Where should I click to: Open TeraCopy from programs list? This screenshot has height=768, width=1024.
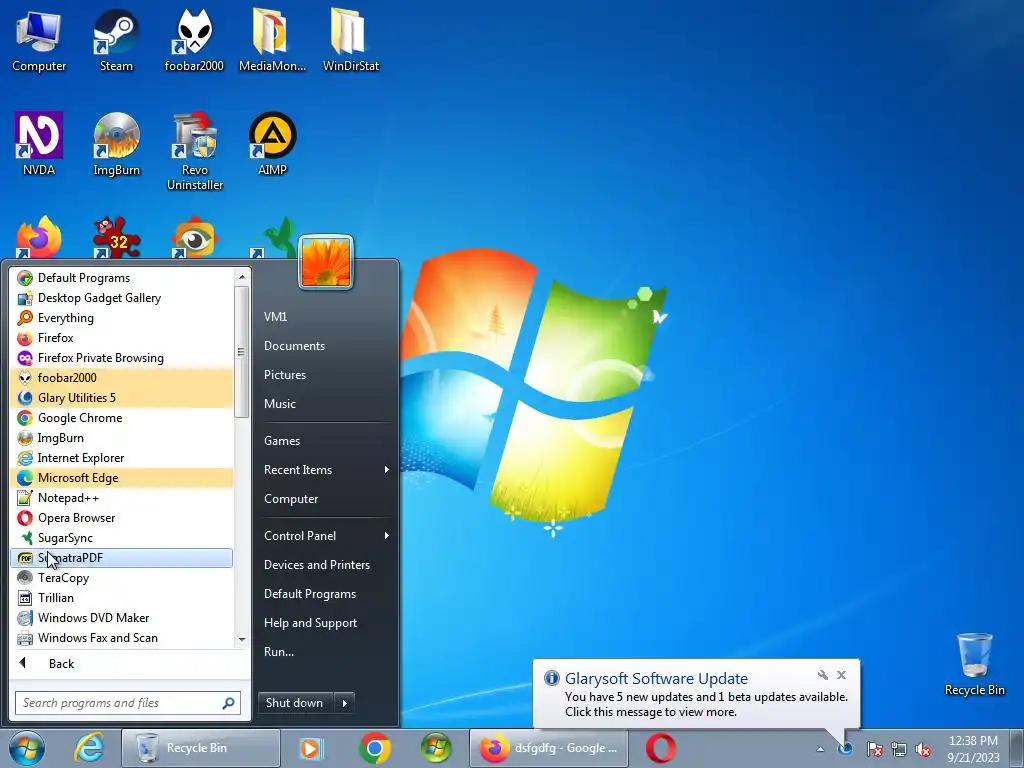click(121, 578)
